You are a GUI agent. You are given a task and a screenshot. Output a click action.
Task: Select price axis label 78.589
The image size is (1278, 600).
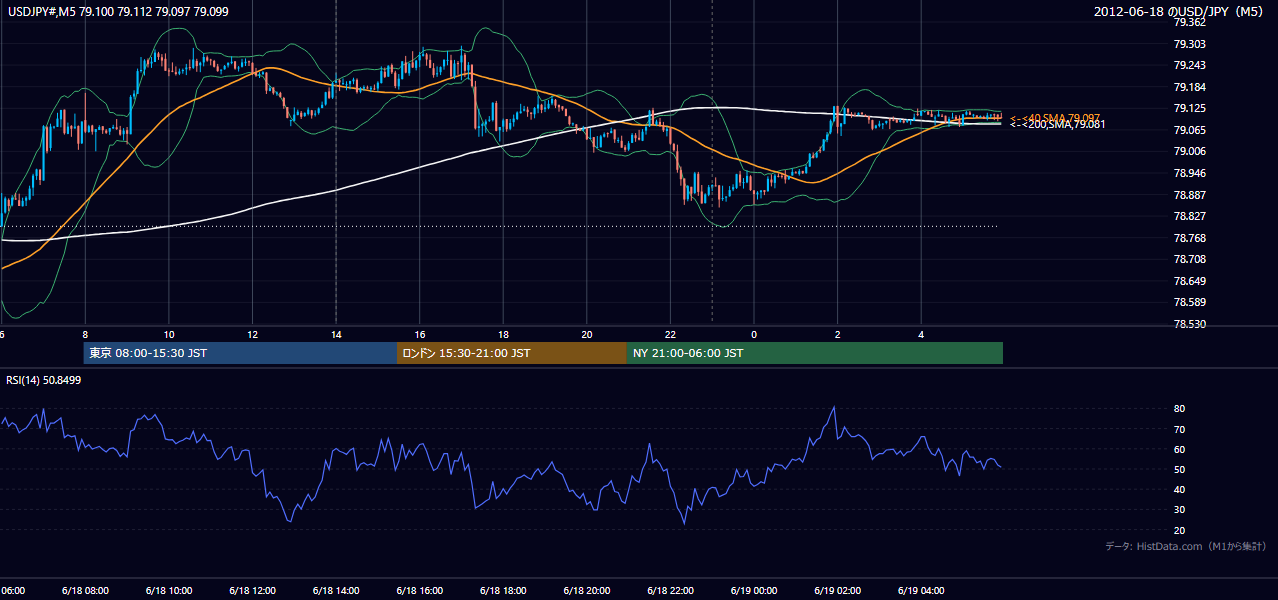point(1189,302)
